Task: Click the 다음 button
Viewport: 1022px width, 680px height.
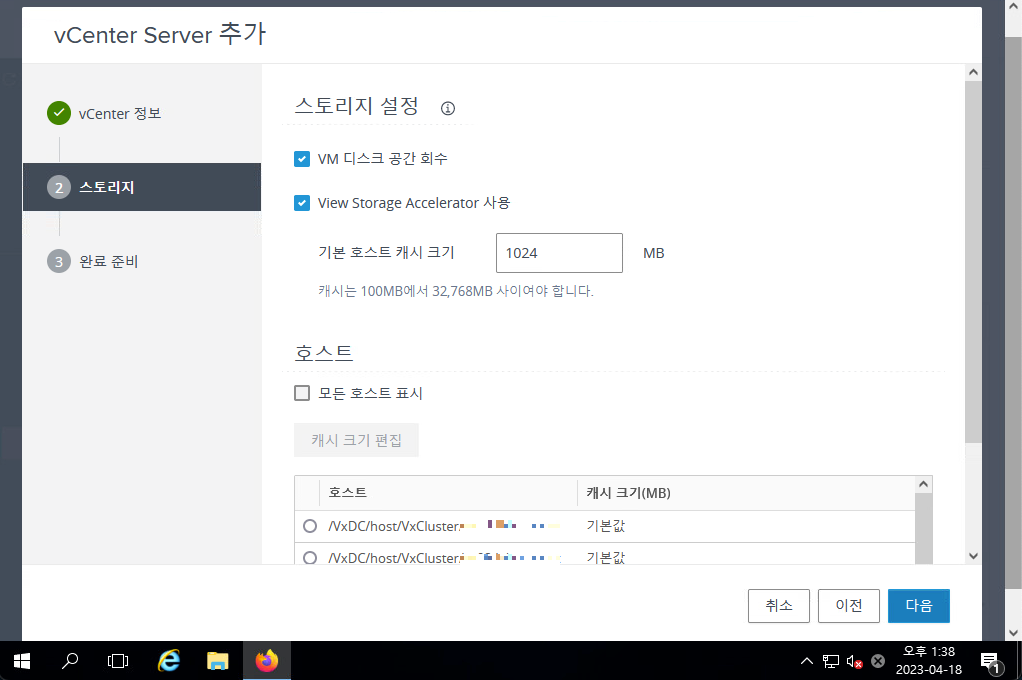Action: coord(918,606)
